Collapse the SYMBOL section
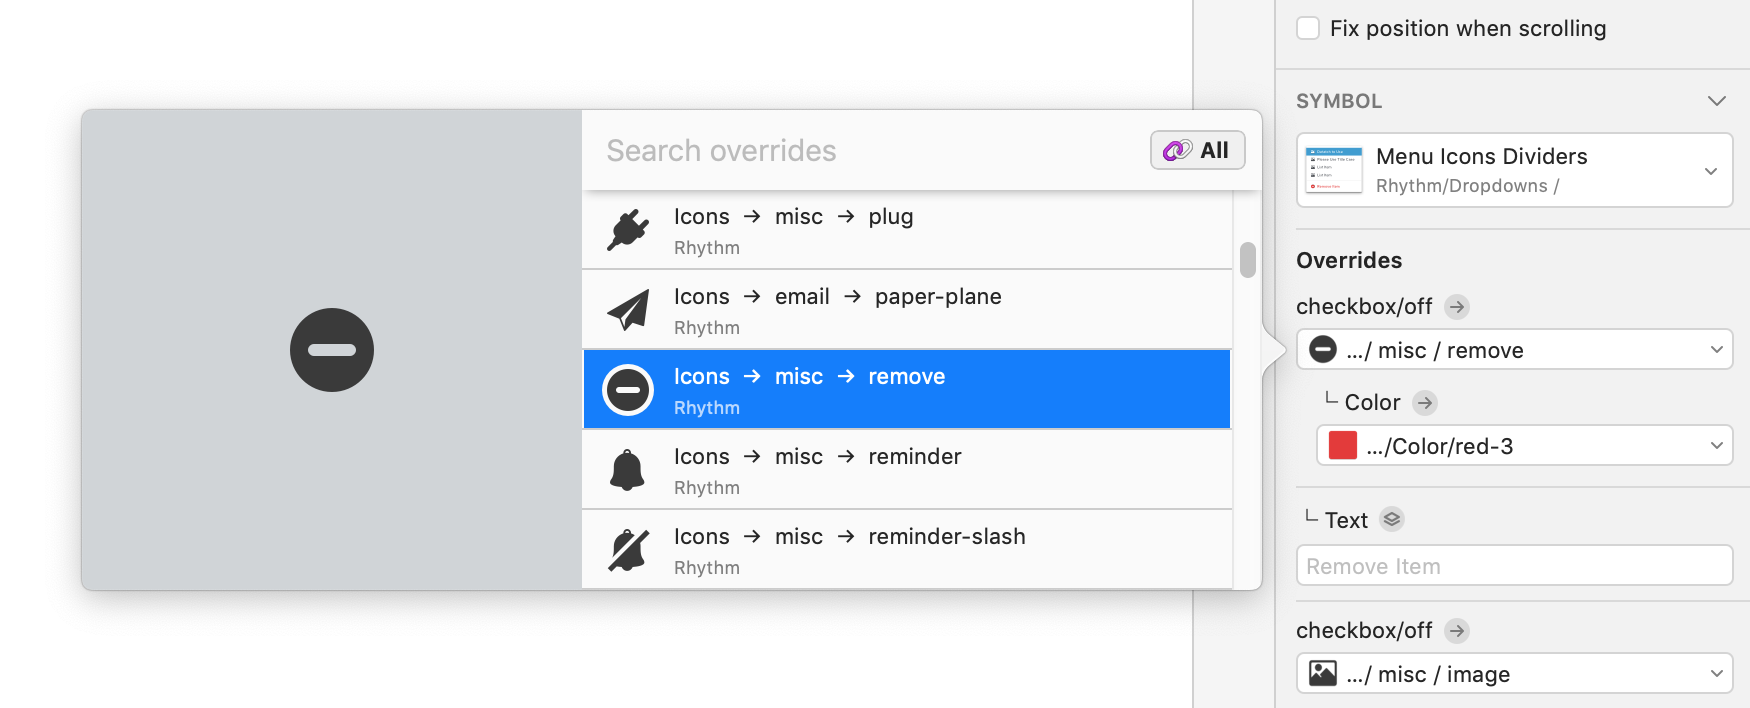This screenshot has height=708, width=1750. [1718, 101]
